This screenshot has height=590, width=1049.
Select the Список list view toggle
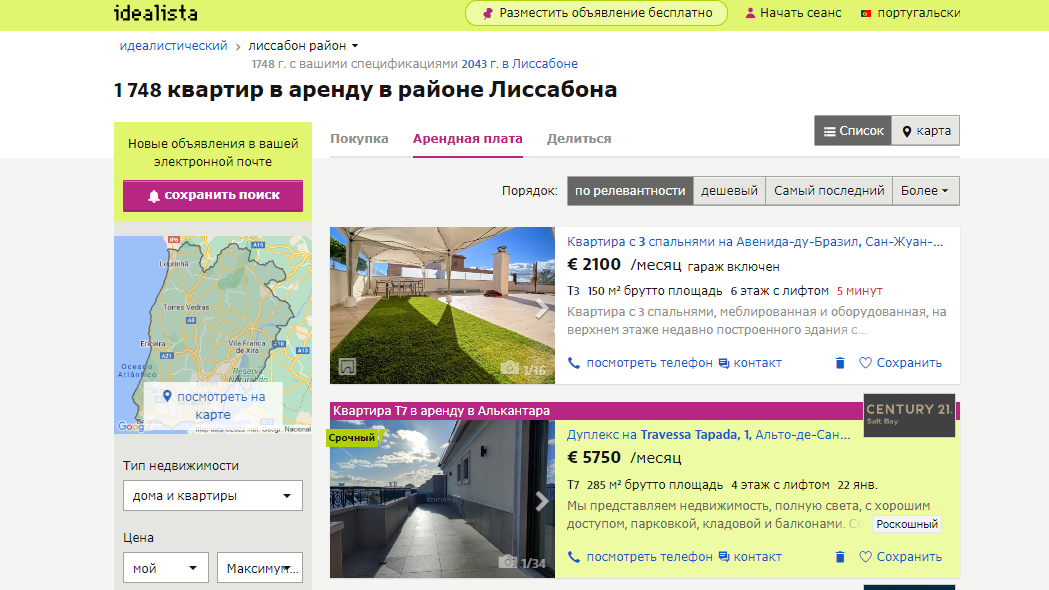click(853, 131)
